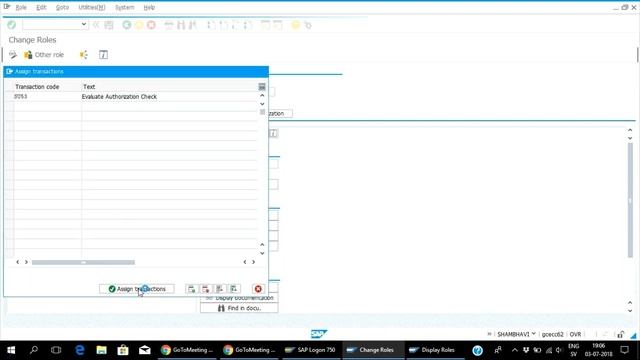
Task: Open File Explorer from taskbar
Action: (101, 350)
